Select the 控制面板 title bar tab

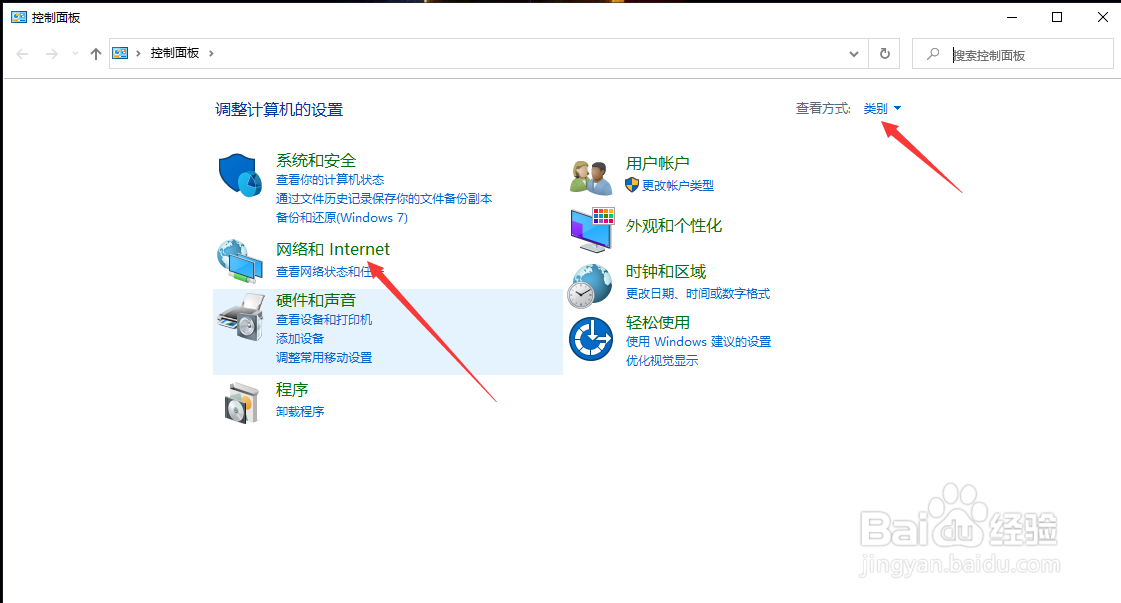click(44, 16)
